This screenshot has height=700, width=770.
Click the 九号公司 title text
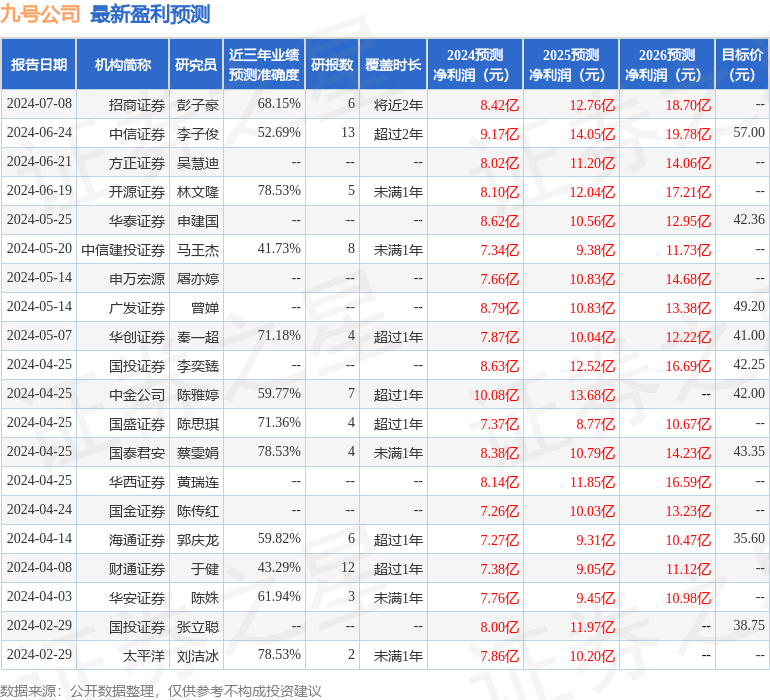tap(40, 14)
